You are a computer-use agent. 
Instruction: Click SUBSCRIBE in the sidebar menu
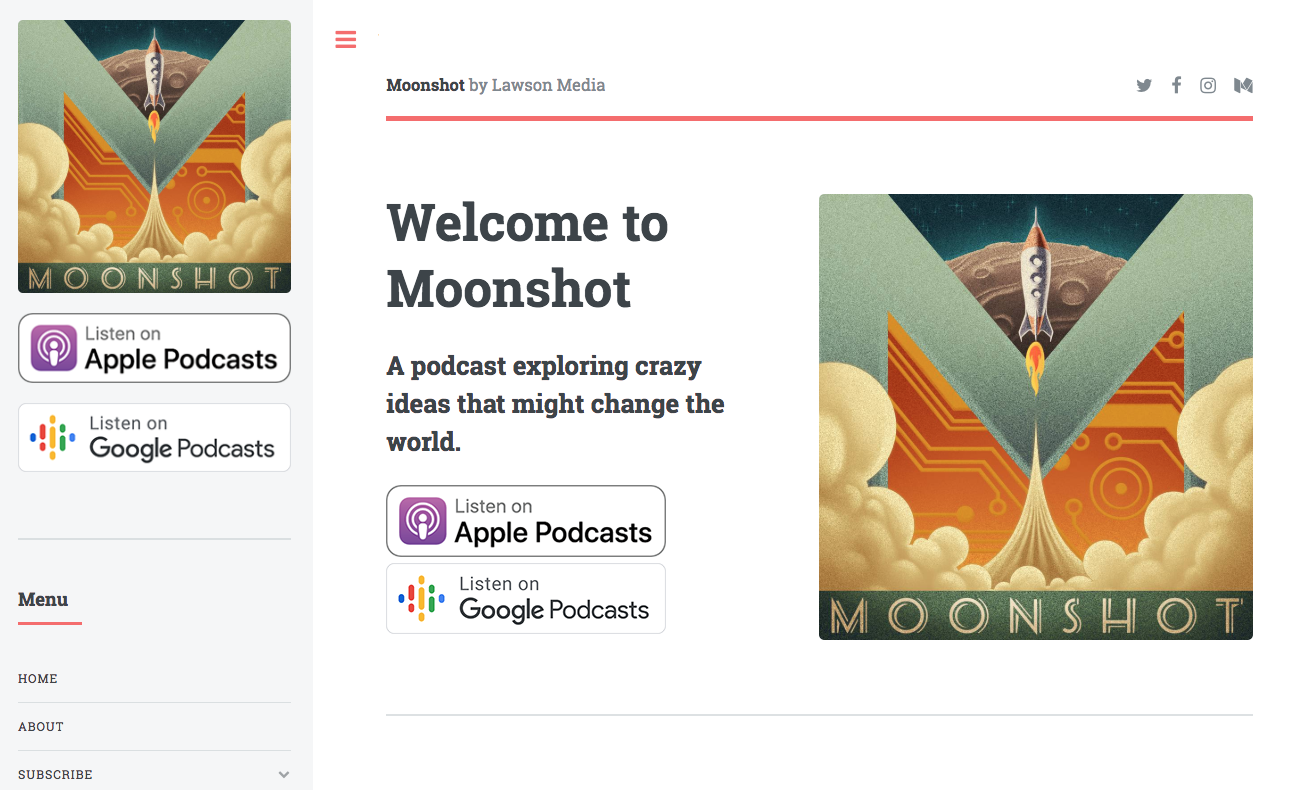tap(55, 774)
